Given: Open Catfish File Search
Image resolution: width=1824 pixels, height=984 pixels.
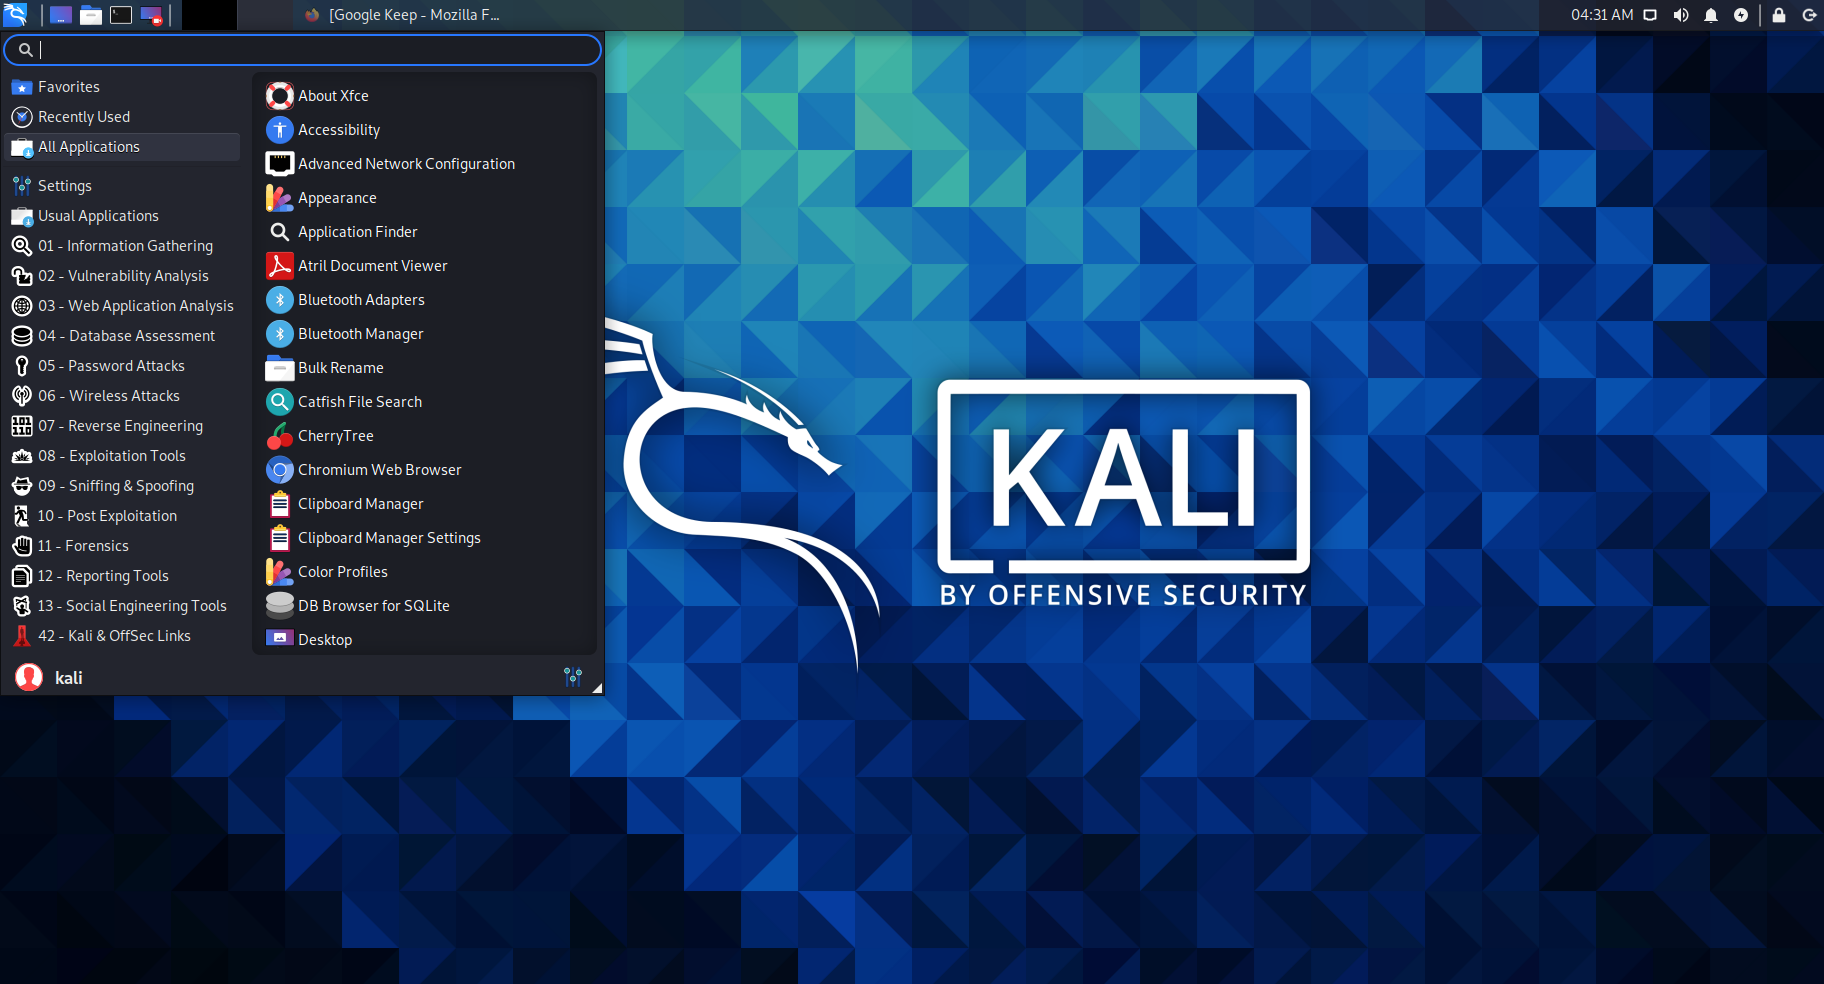Looking at the screenshot, I should click(358, 401).
